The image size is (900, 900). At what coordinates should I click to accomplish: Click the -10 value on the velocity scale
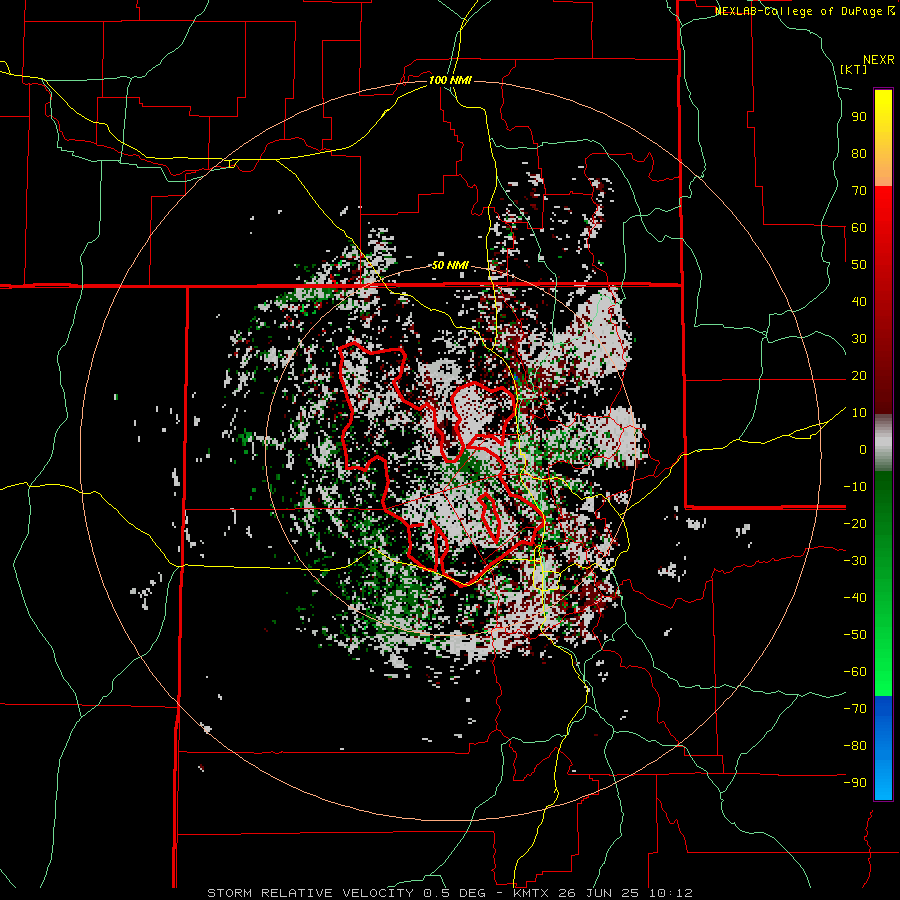tap(855, 487)
